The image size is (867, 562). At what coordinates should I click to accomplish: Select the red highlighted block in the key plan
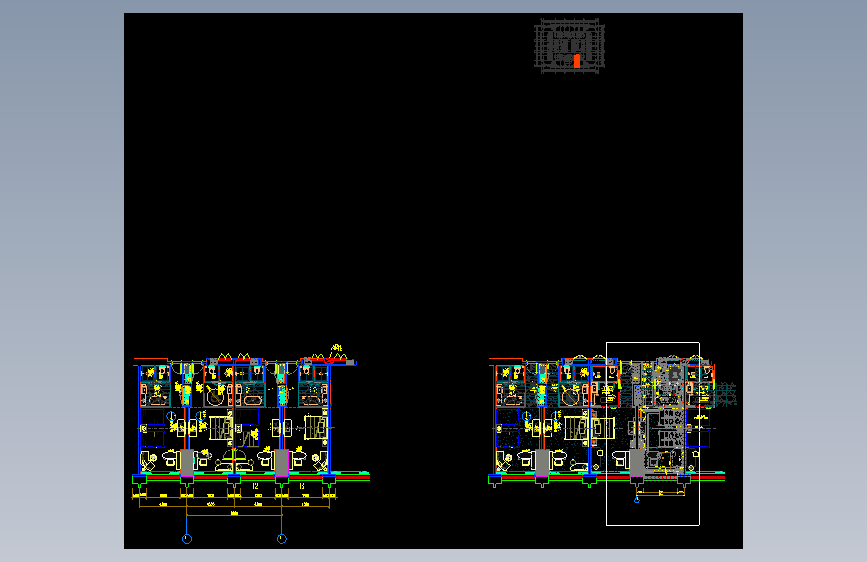click(577, 61)
